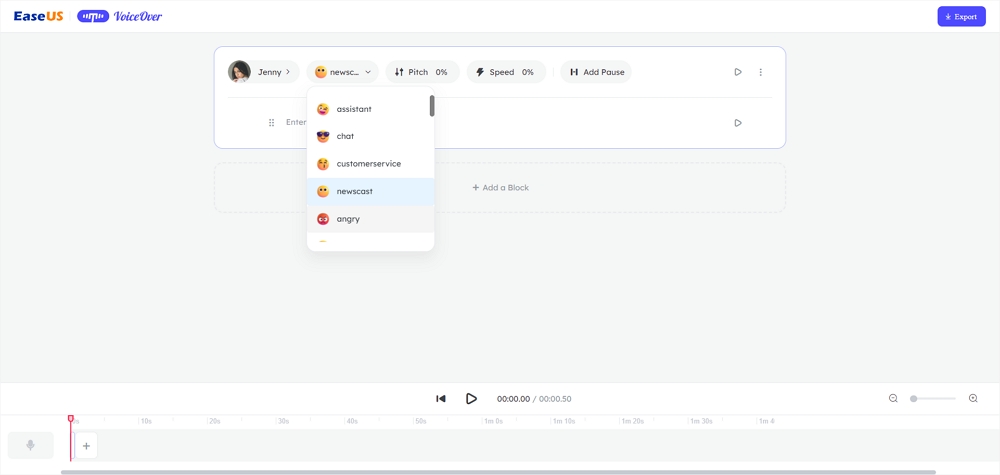Click the timeline zoom slider
This screenshot has width=1000, height=475.
[933, 398]
